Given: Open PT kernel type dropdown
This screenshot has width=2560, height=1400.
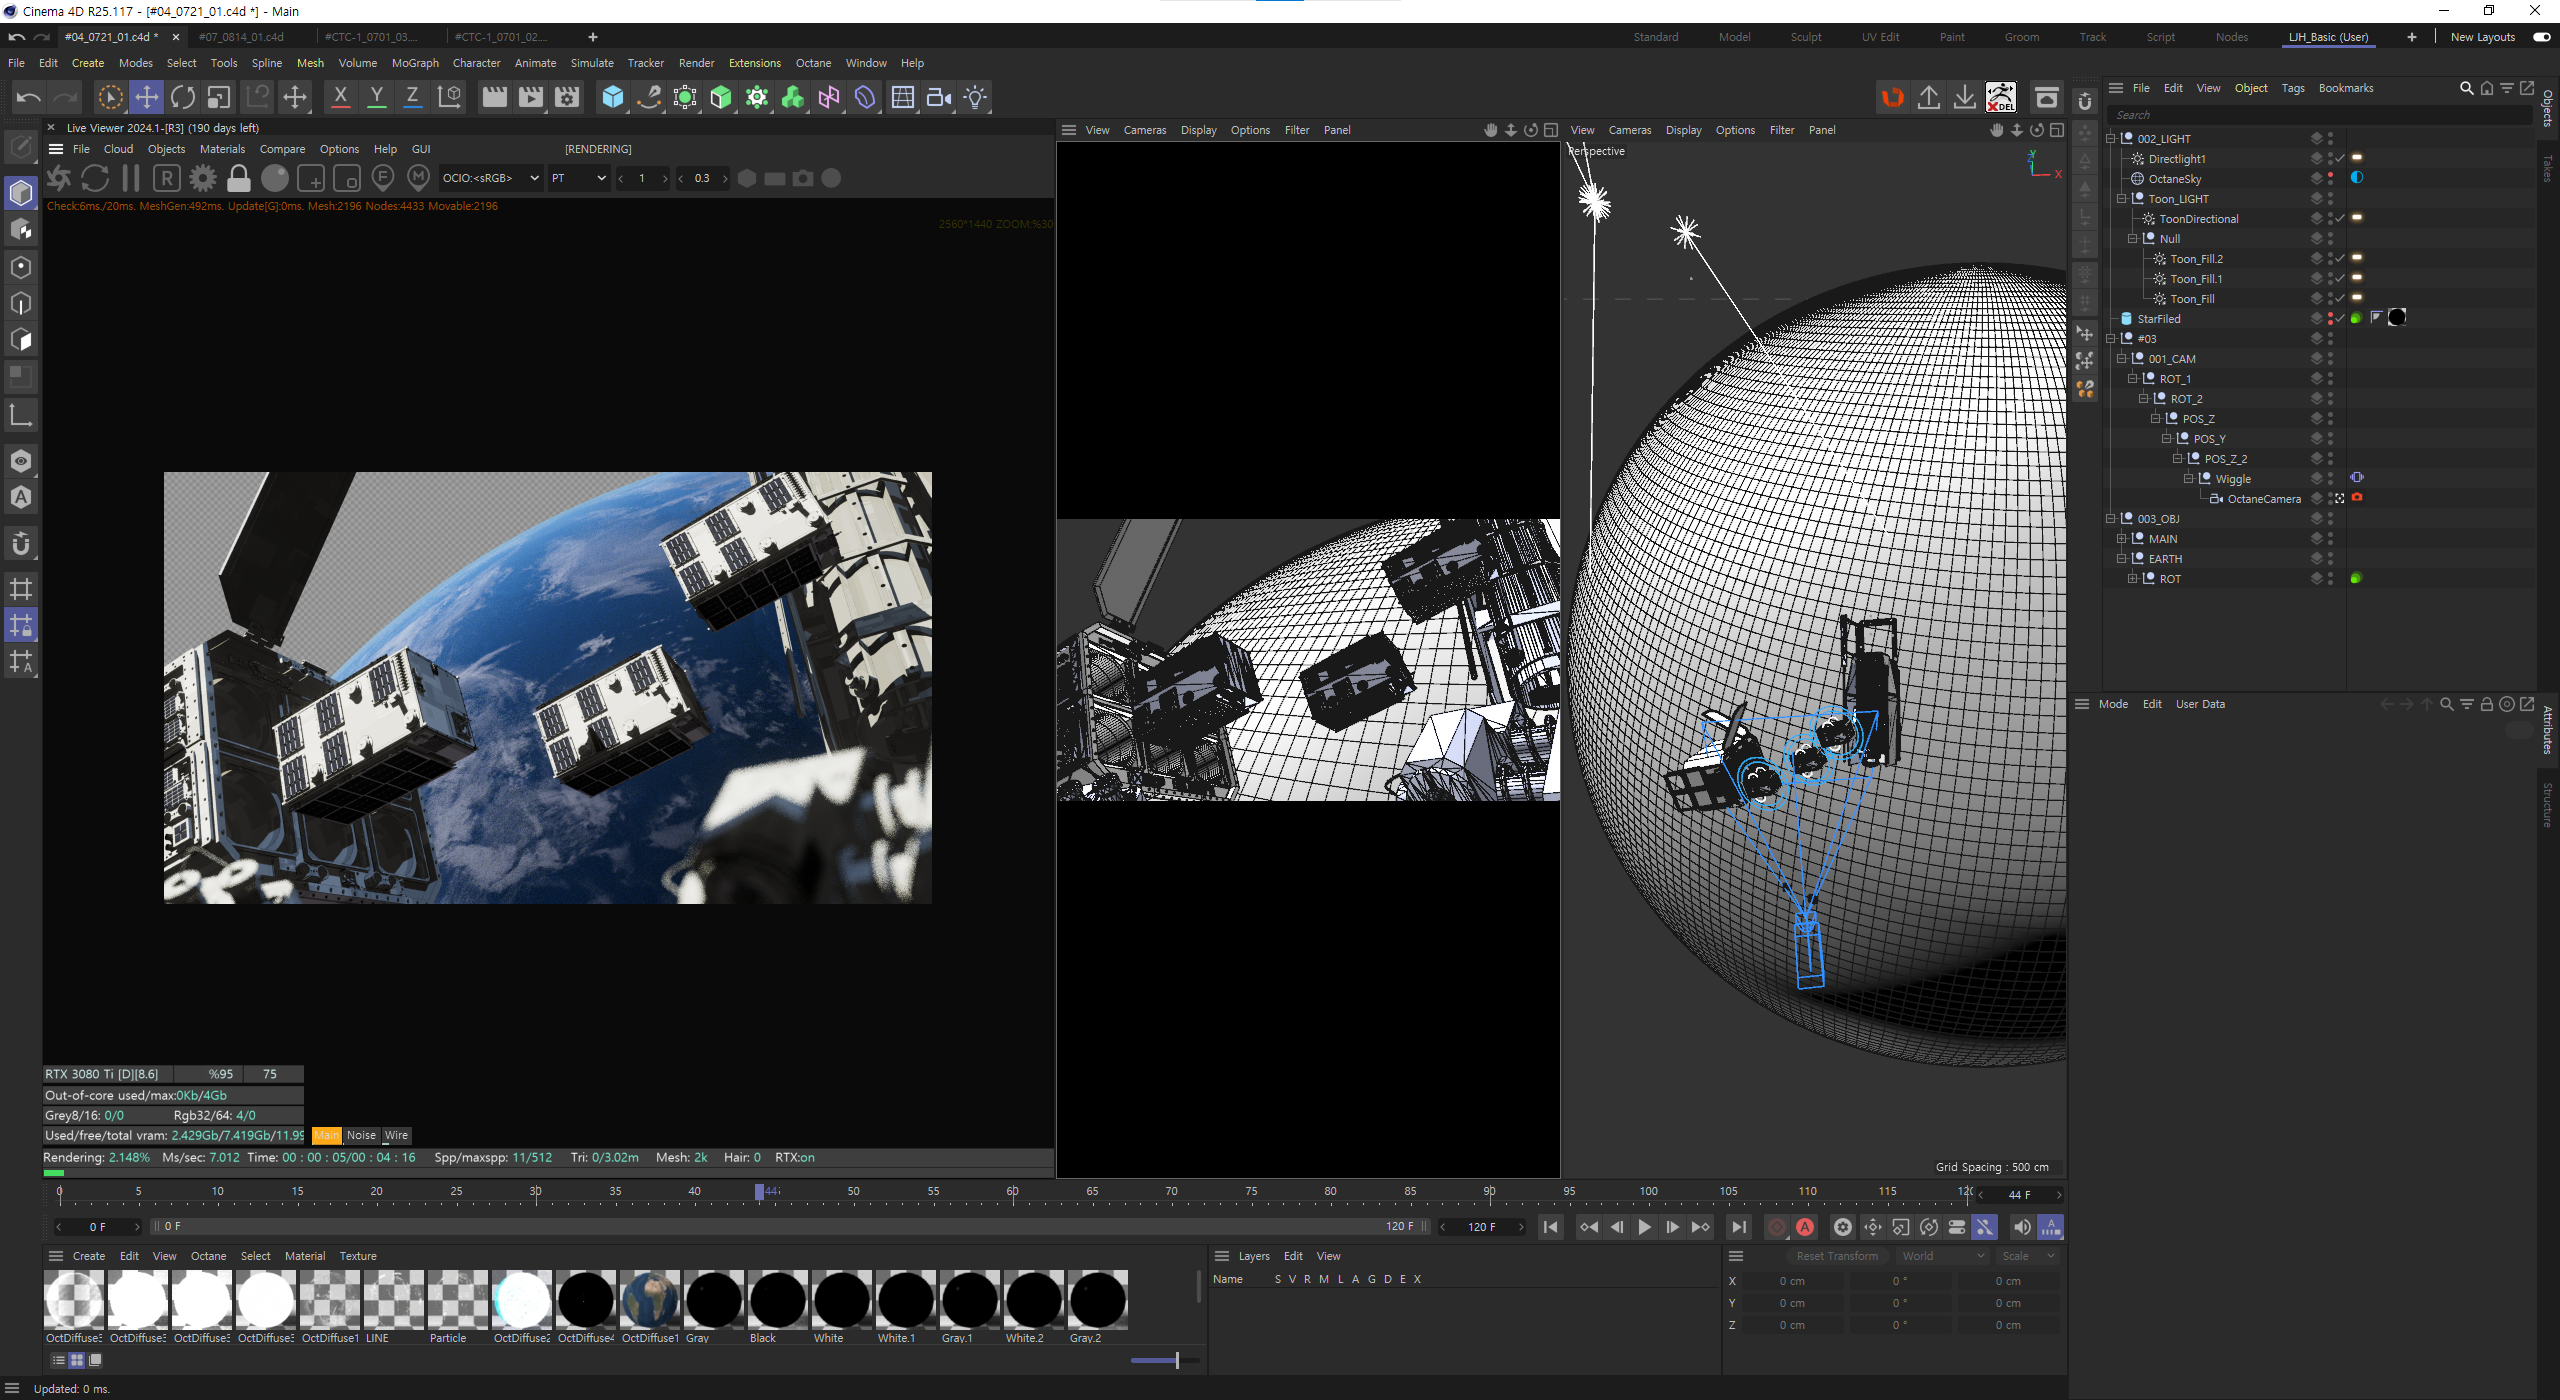Looking at the screenshot, I should [579, 178].
